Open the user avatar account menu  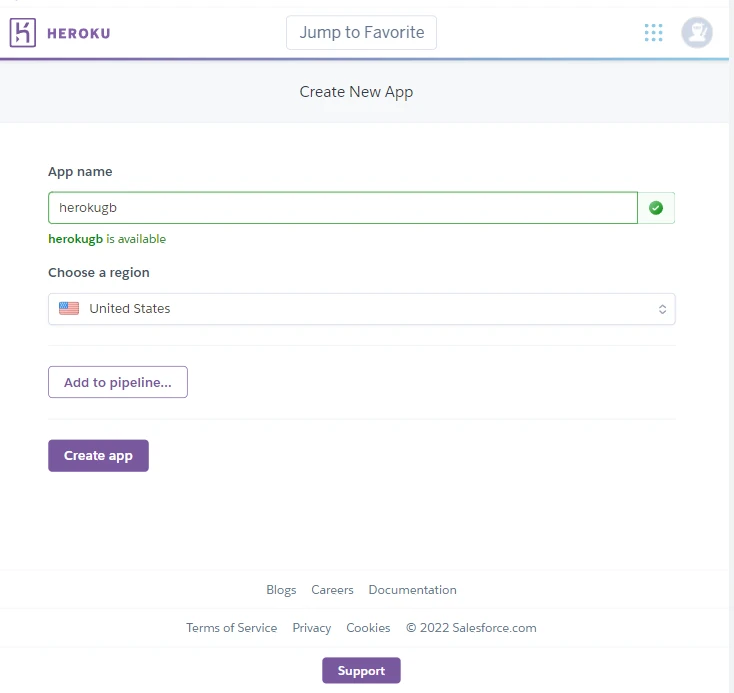click(x=697, y=33)
